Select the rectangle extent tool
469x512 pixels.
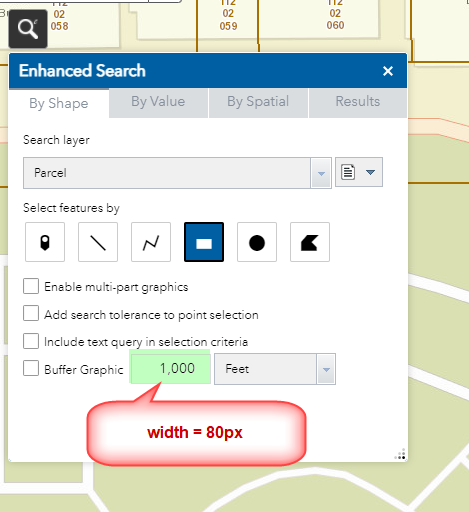[204, 242]
